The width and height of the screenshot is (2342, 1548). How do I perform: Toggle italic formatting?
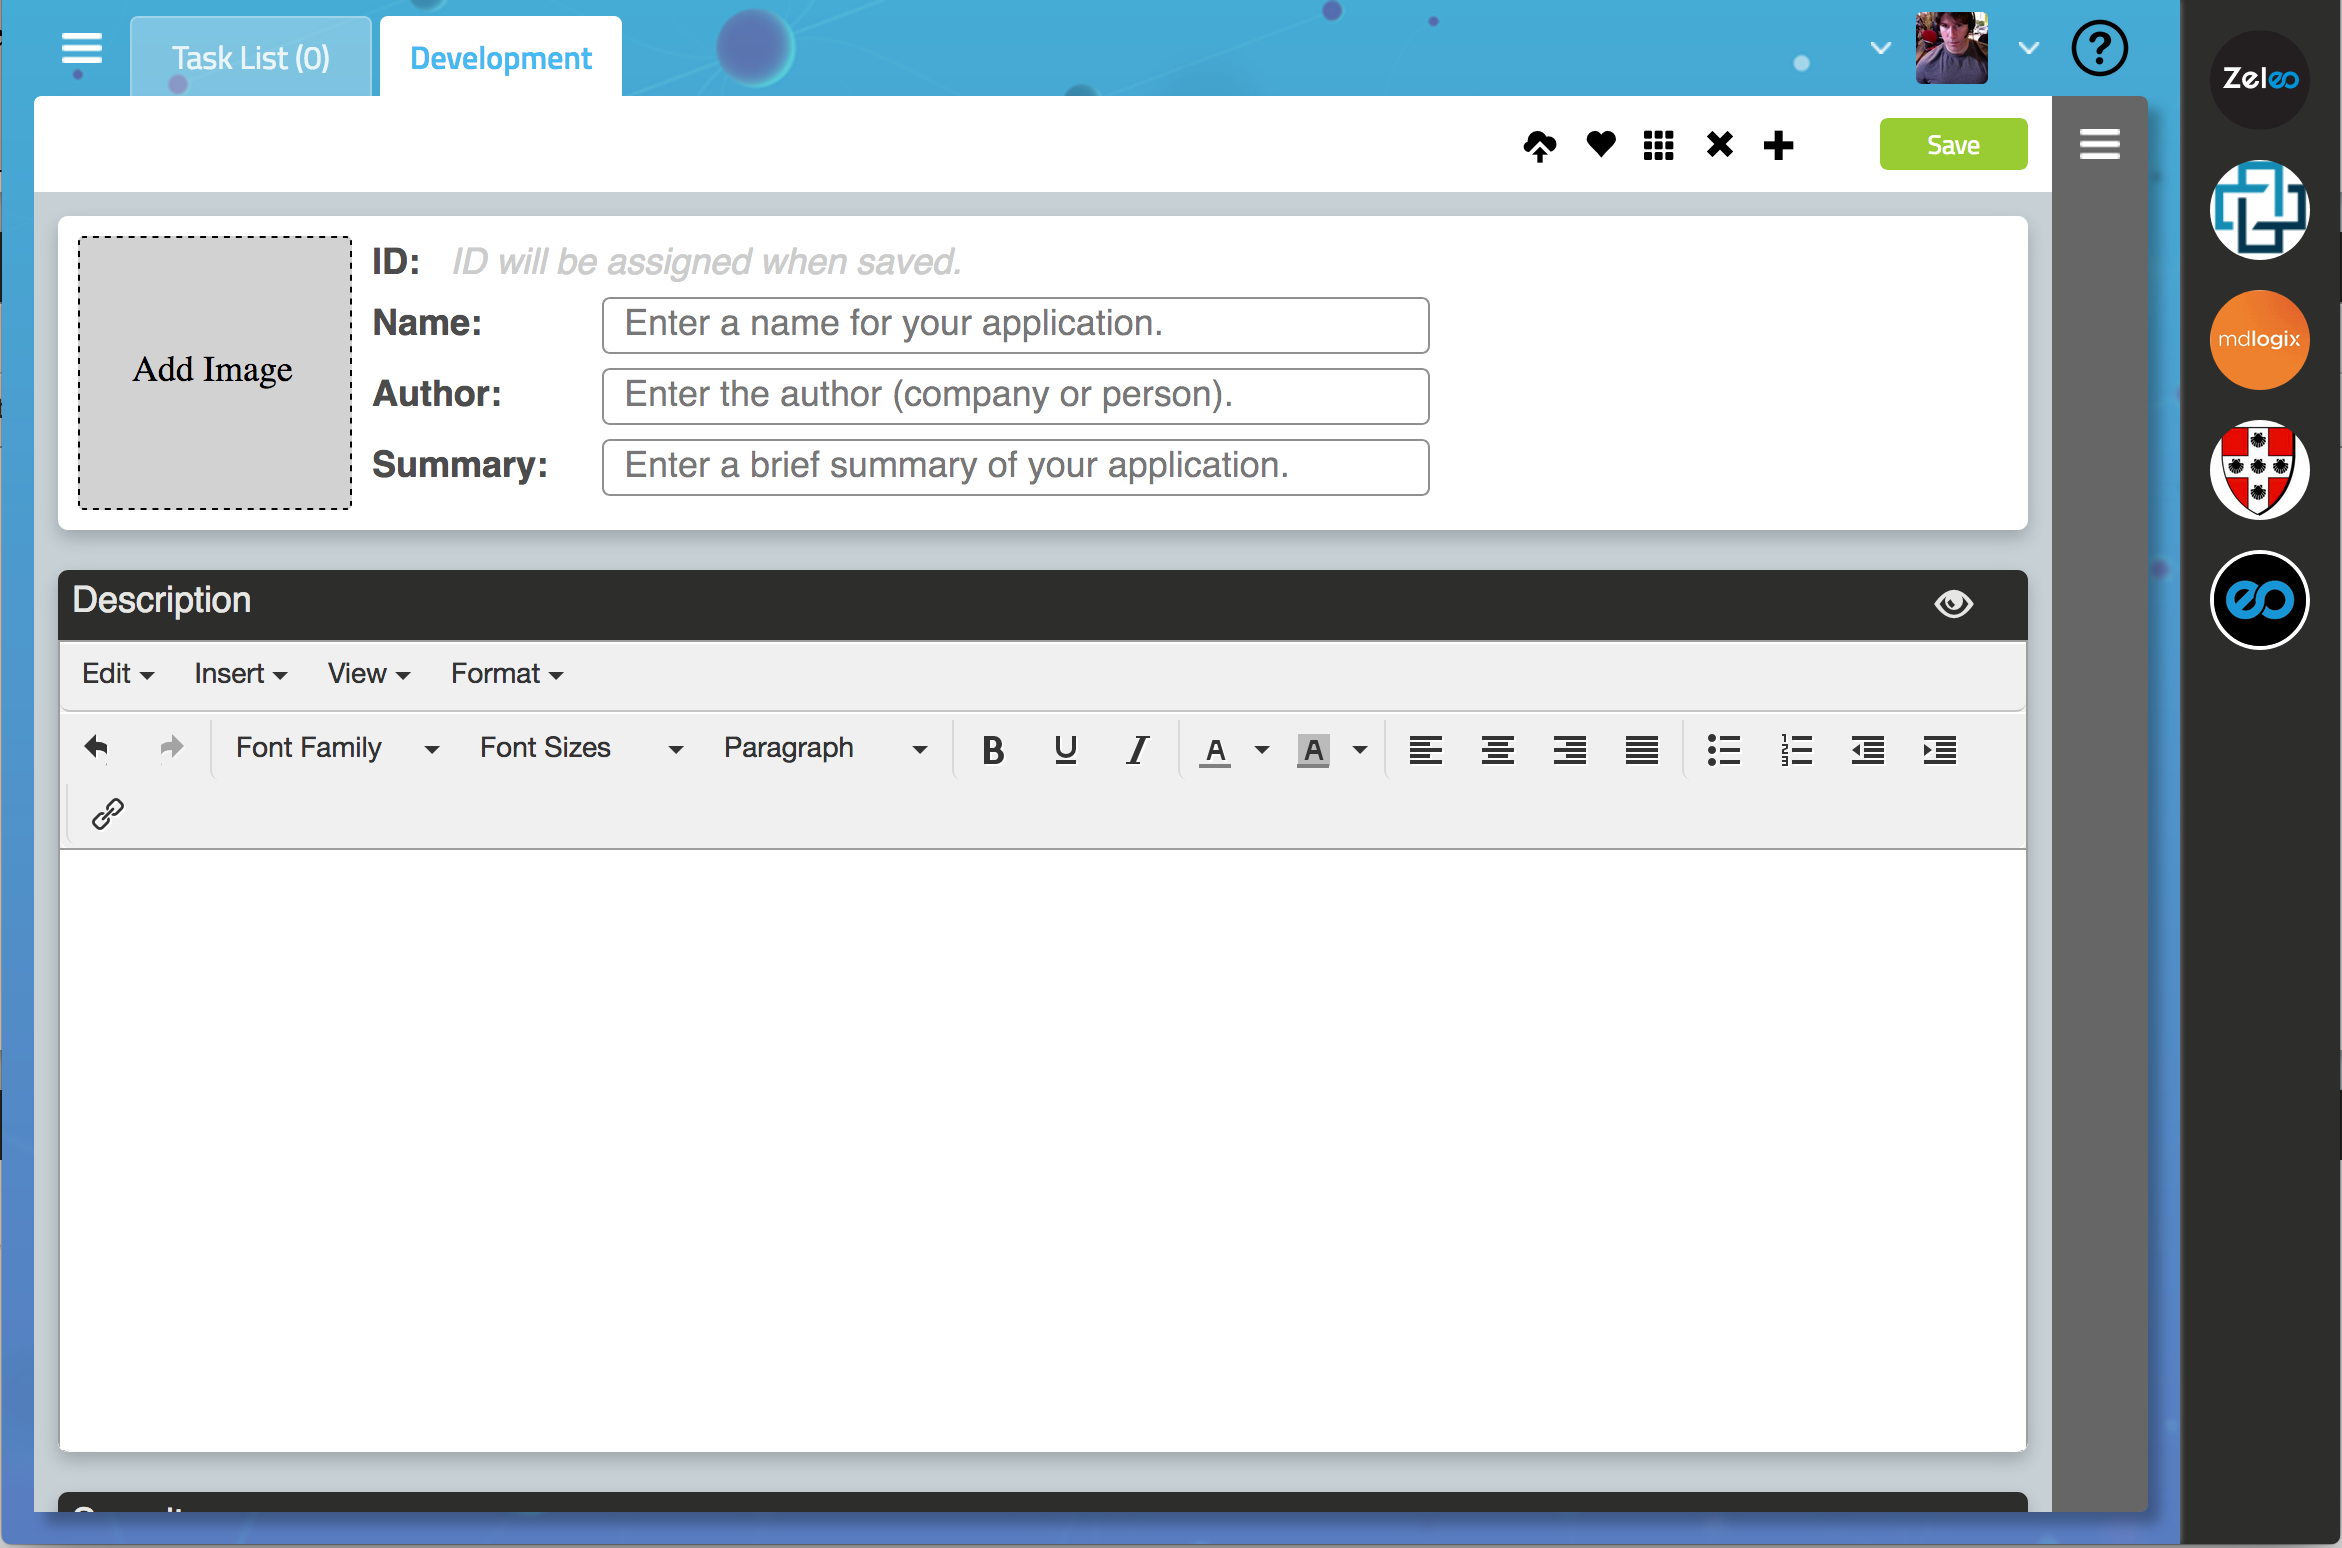pyautogui.click(x=1137, y=749)
